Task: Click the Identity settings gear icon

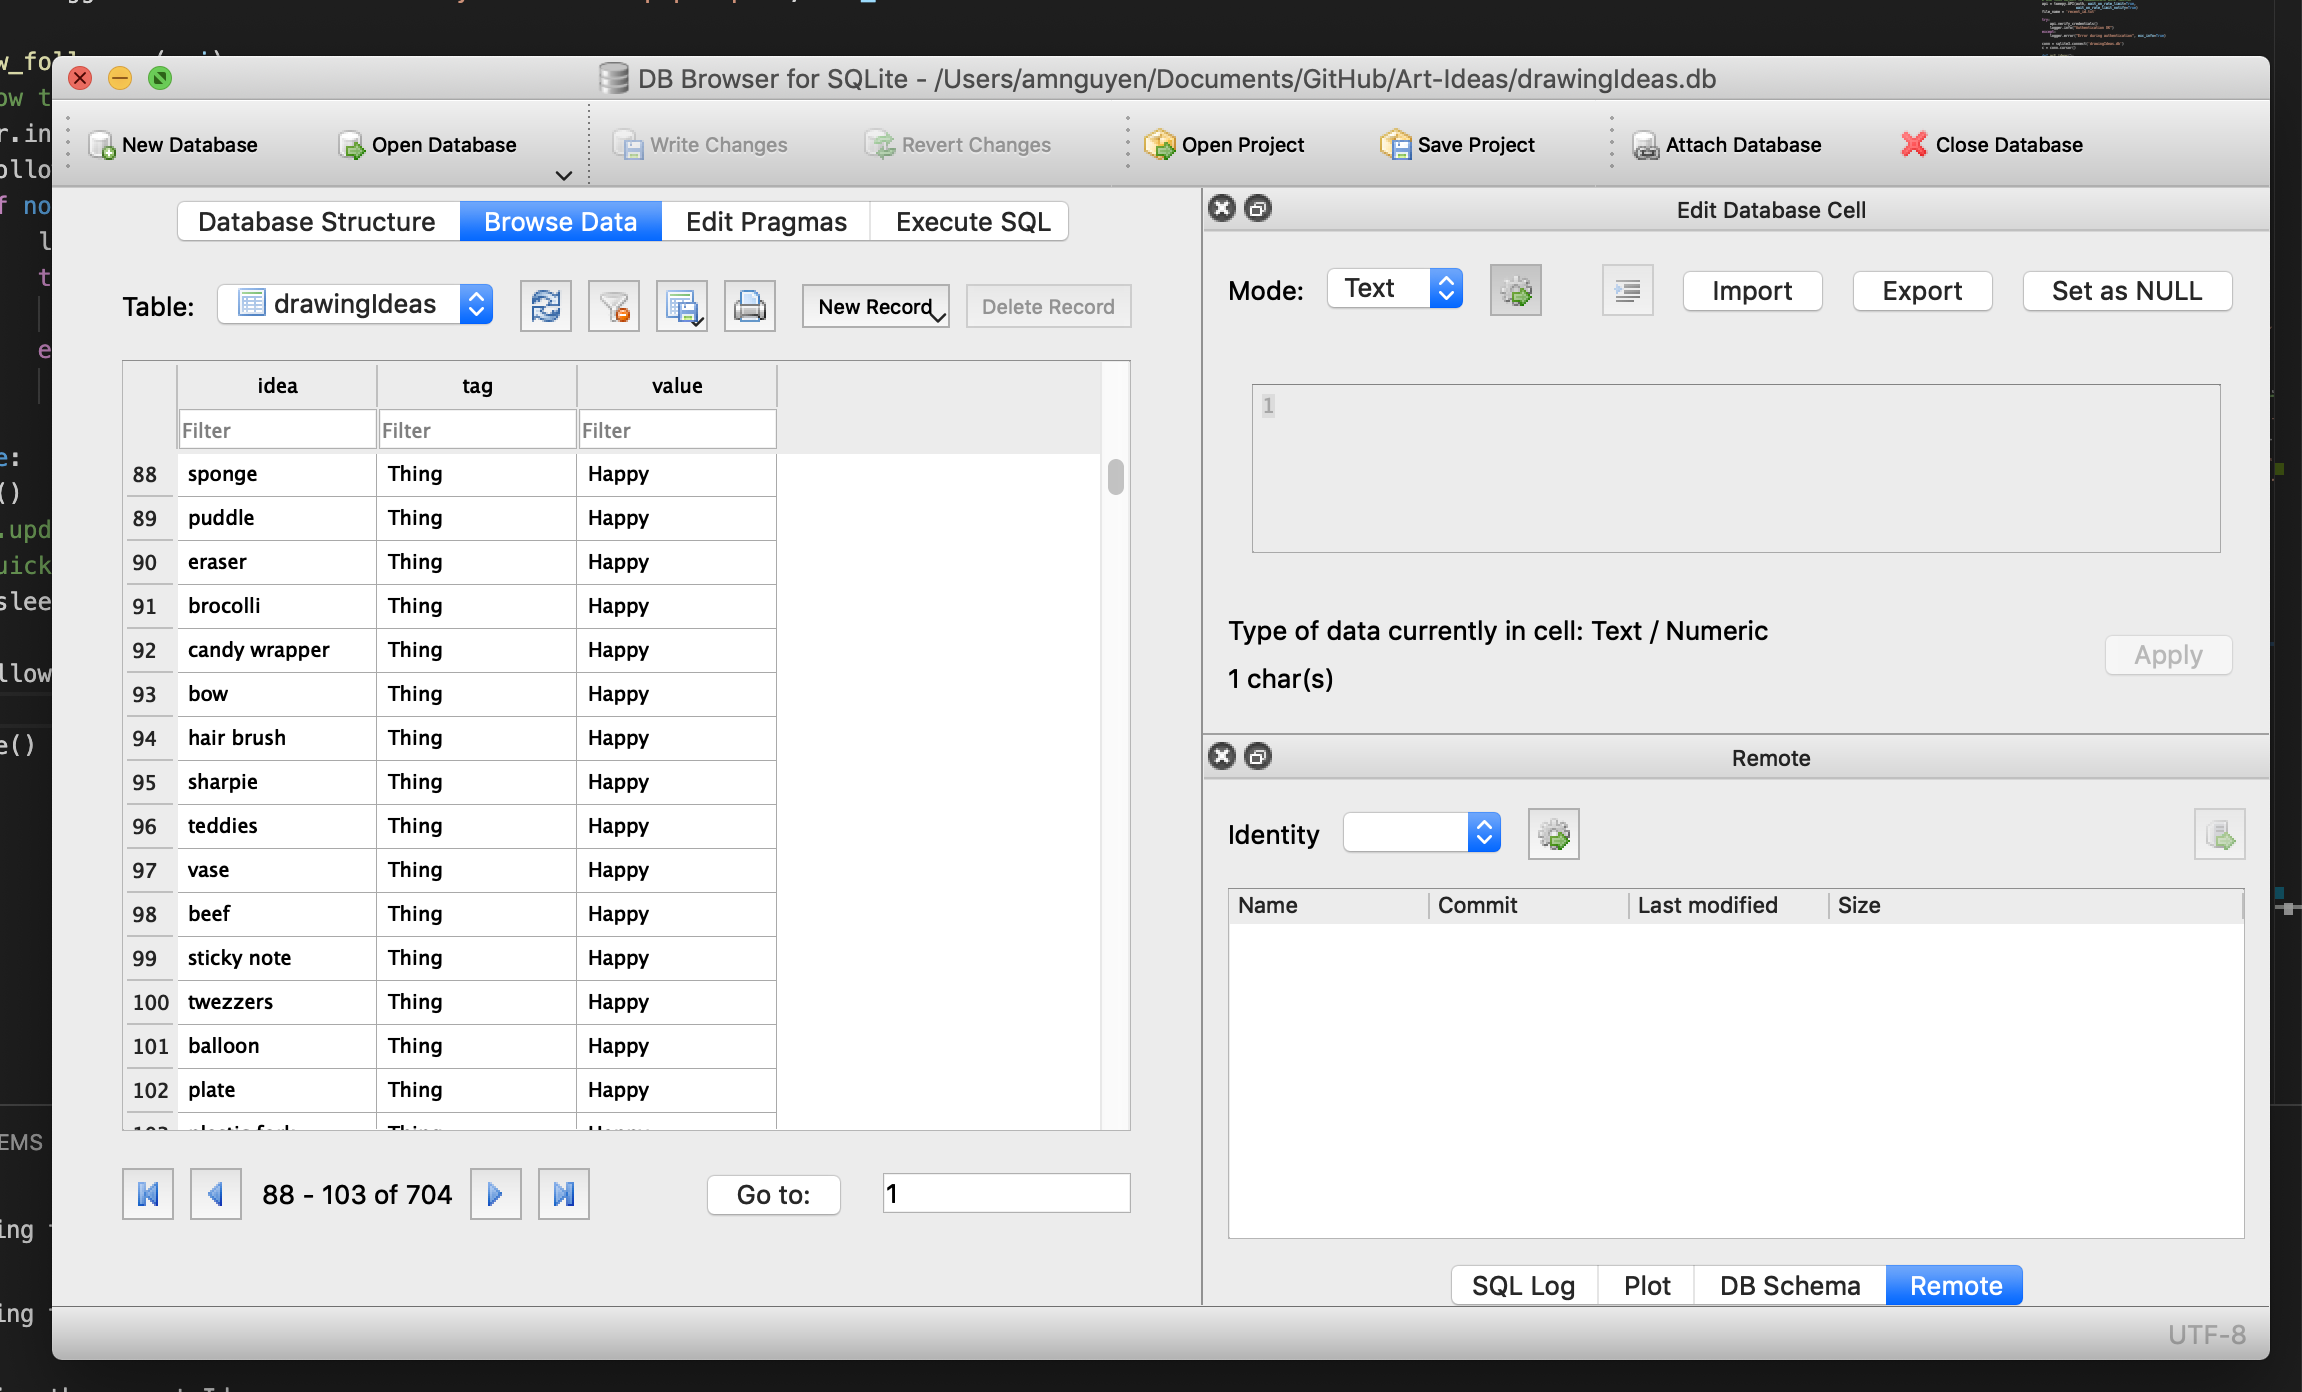Action: click(x=1553, y=834)
